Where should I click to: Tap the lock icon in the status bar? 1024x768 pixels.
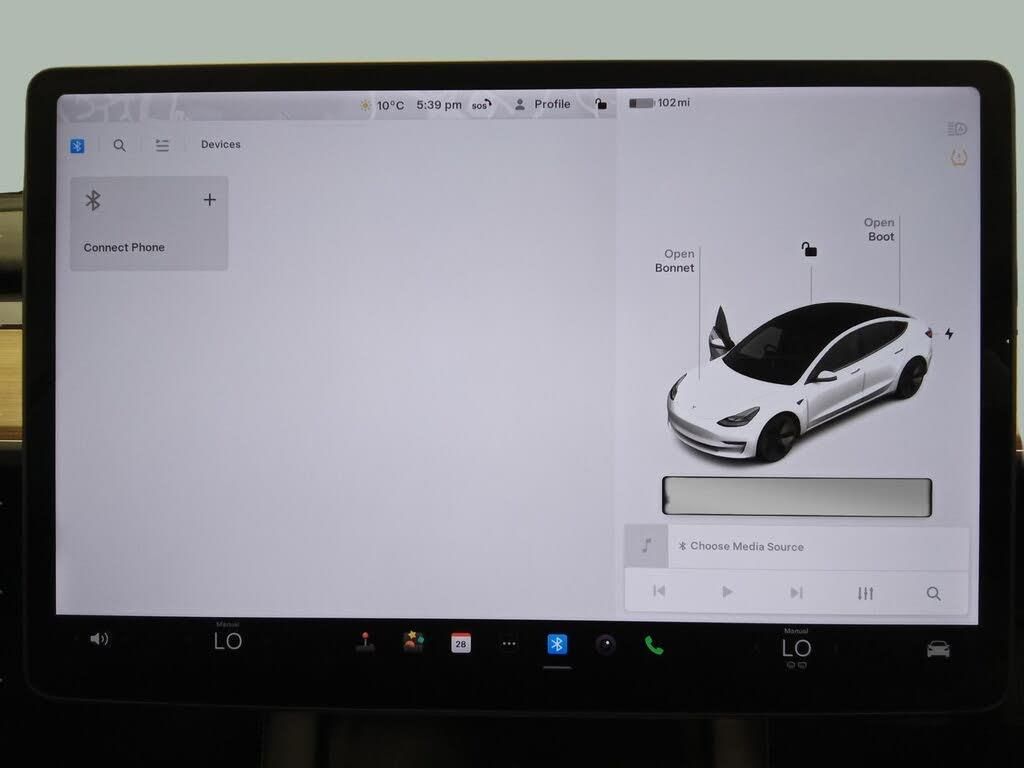pos(601,103)
